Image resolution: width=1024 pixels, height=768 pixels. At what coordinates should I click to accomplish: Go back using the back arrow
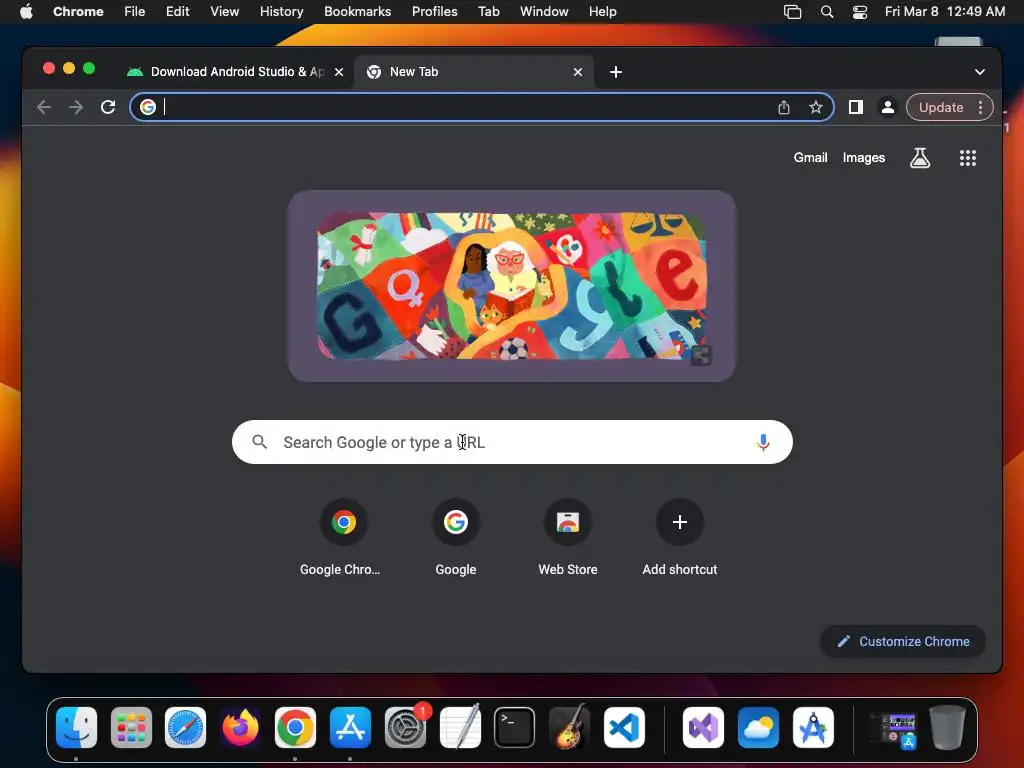[x=44, y=107]
